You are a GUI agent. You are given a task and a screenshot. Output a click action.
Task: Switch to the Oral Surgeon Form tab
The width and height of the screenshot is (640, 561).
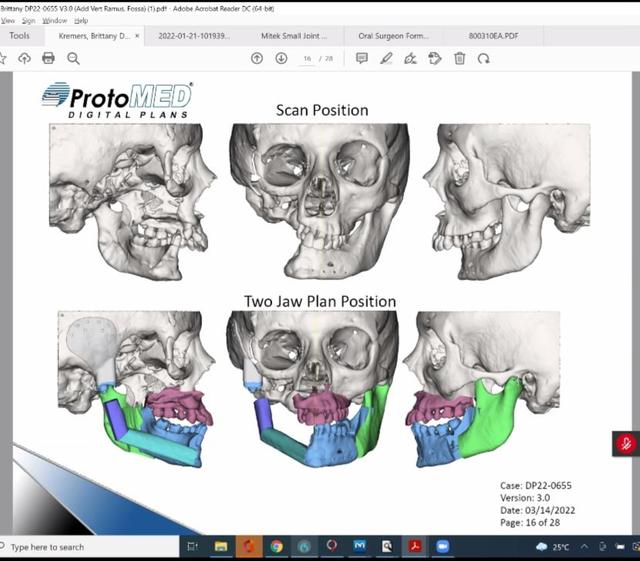click(x=393, y=36)
